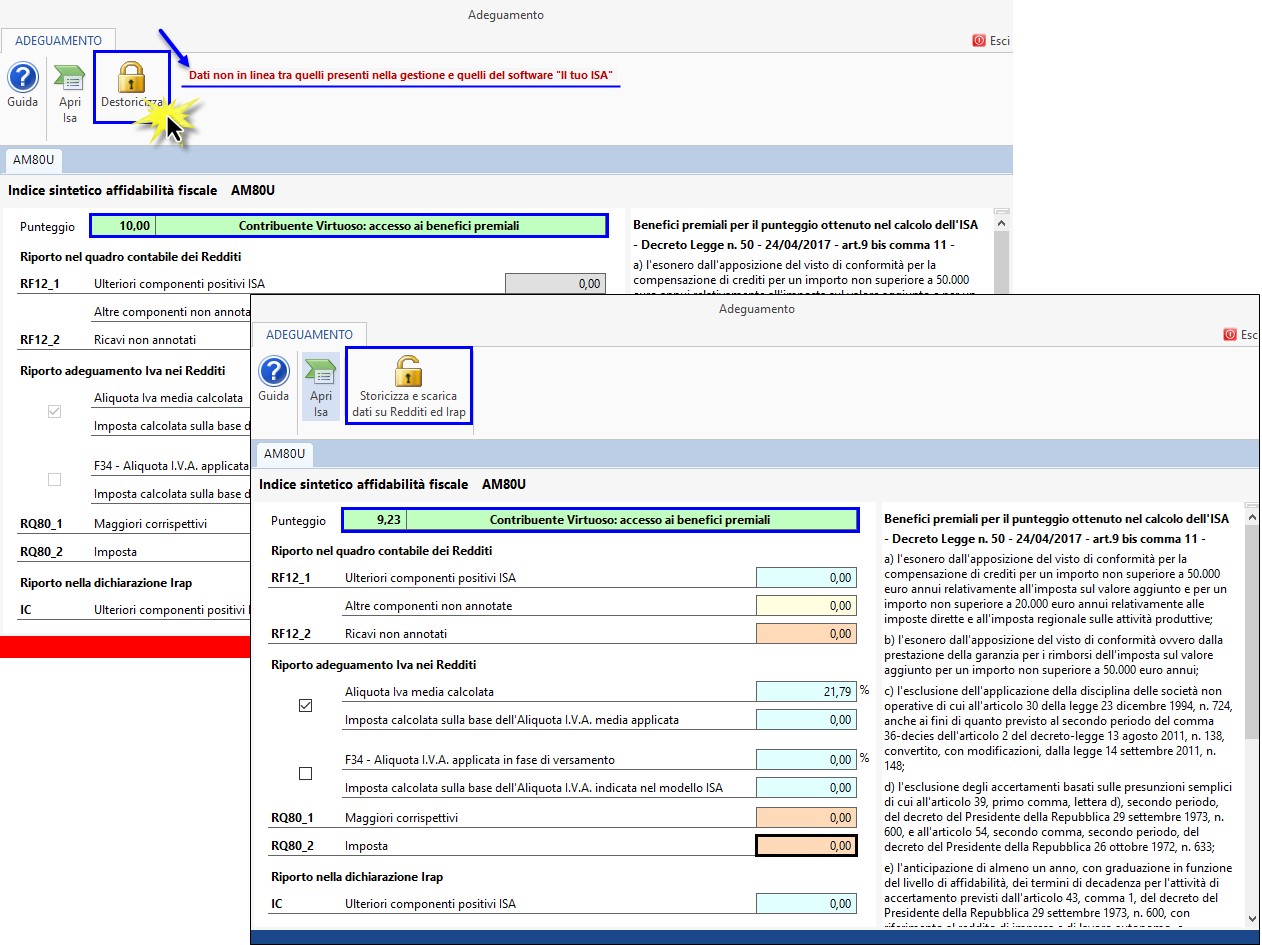This screenshot has height=945, width=1262.
Task: Click the RQ80_2 Imposta field in front window
Action: pyautogui.click(x=807, y=845)
